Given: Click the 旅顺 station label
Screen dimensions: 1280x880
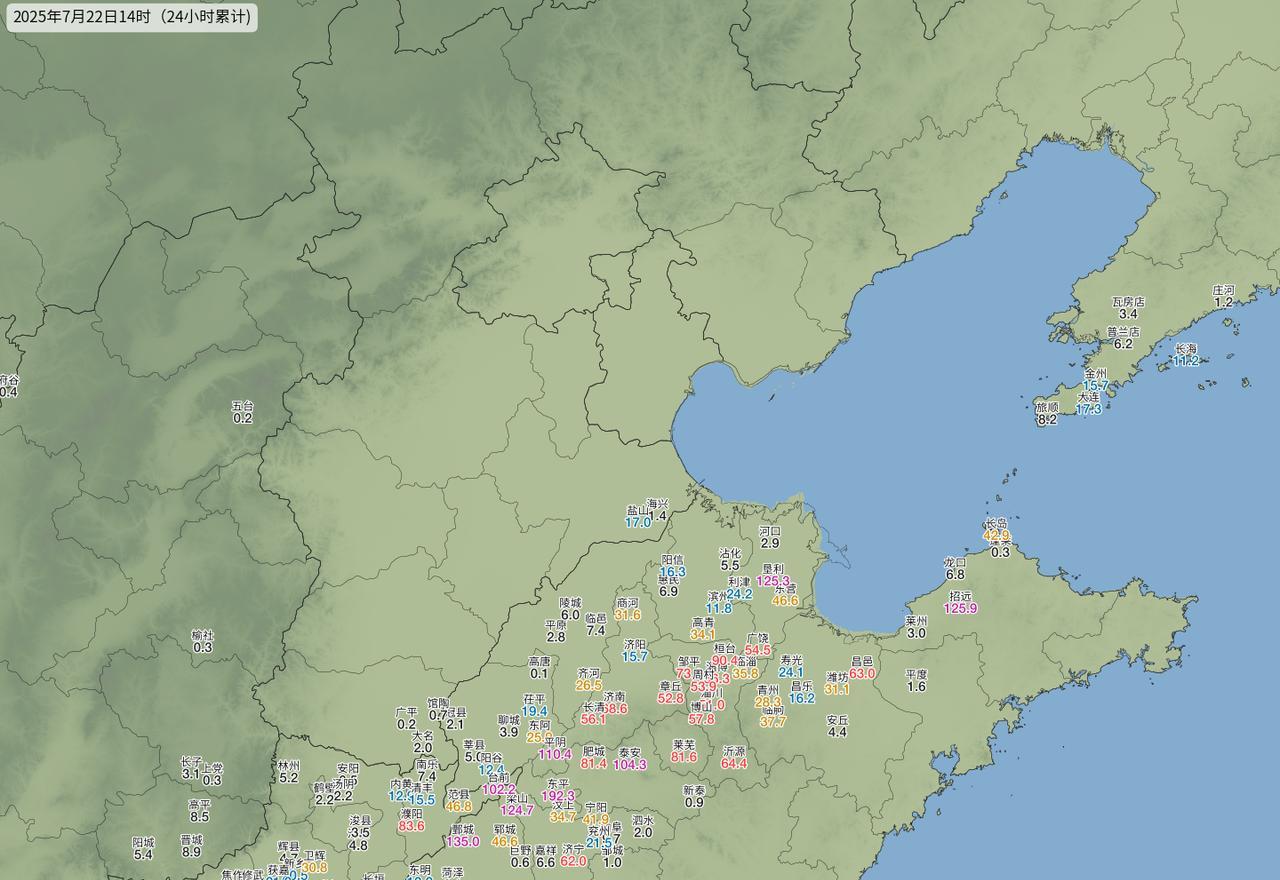Looking at the screenshot, I should tap(1046, 407).
